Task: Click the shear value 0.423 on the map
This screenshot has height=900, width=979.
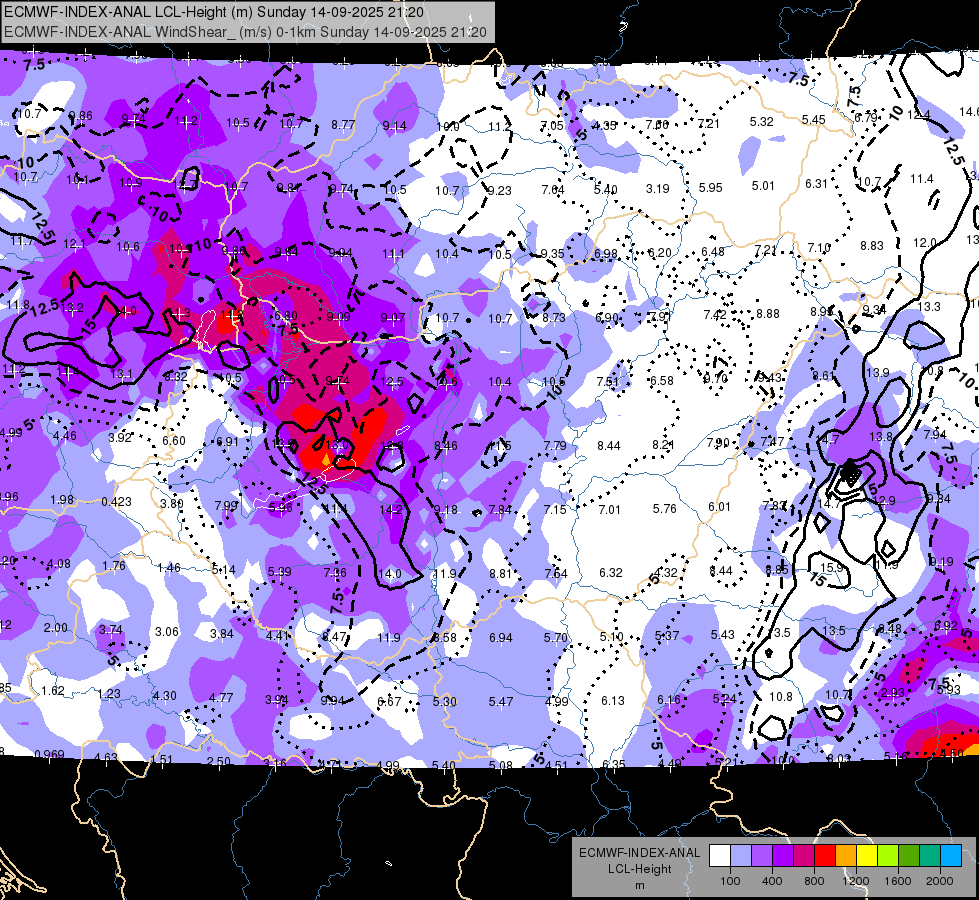Action: coord(117,502)
